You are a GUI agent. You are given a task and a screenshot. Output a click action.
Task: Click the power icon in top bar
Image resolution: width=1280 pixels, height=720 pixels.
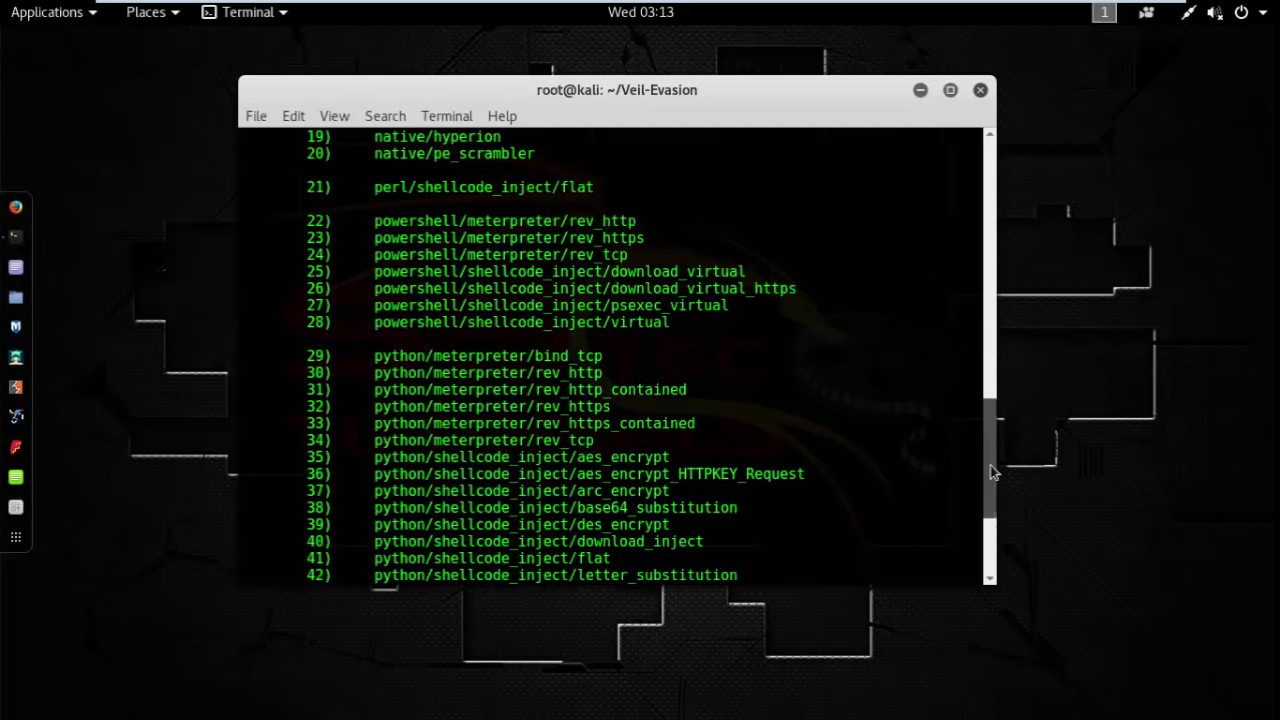1241,12
